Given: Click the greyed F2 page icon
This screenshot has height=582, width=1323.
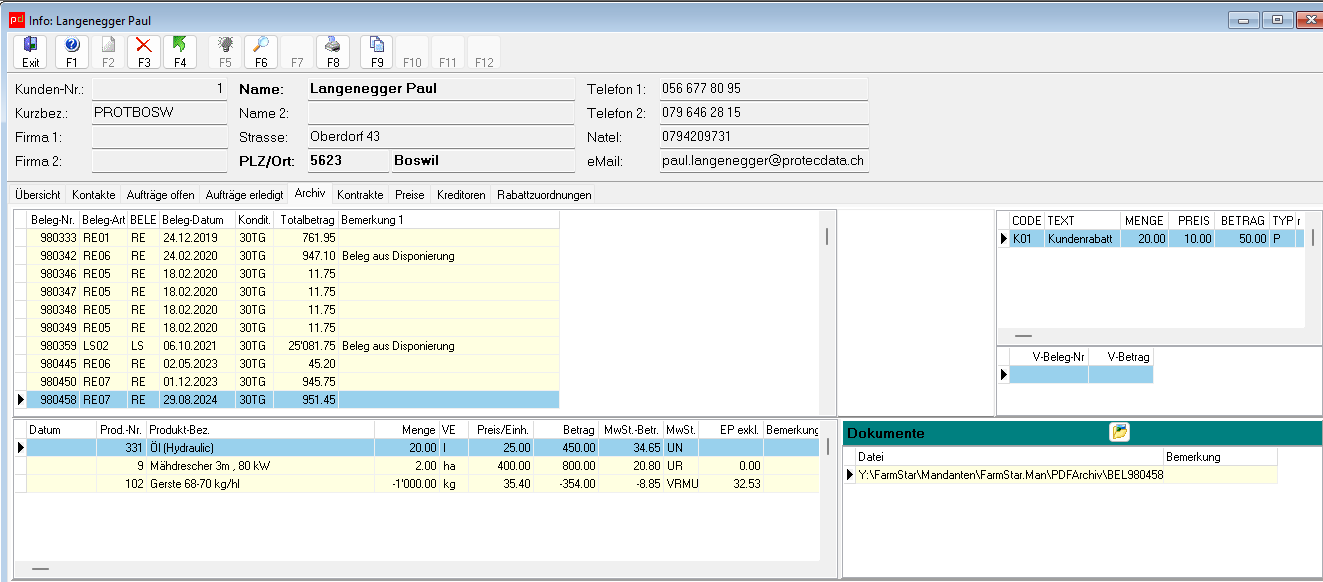Looking at the screenshot, I should (108, 51).
